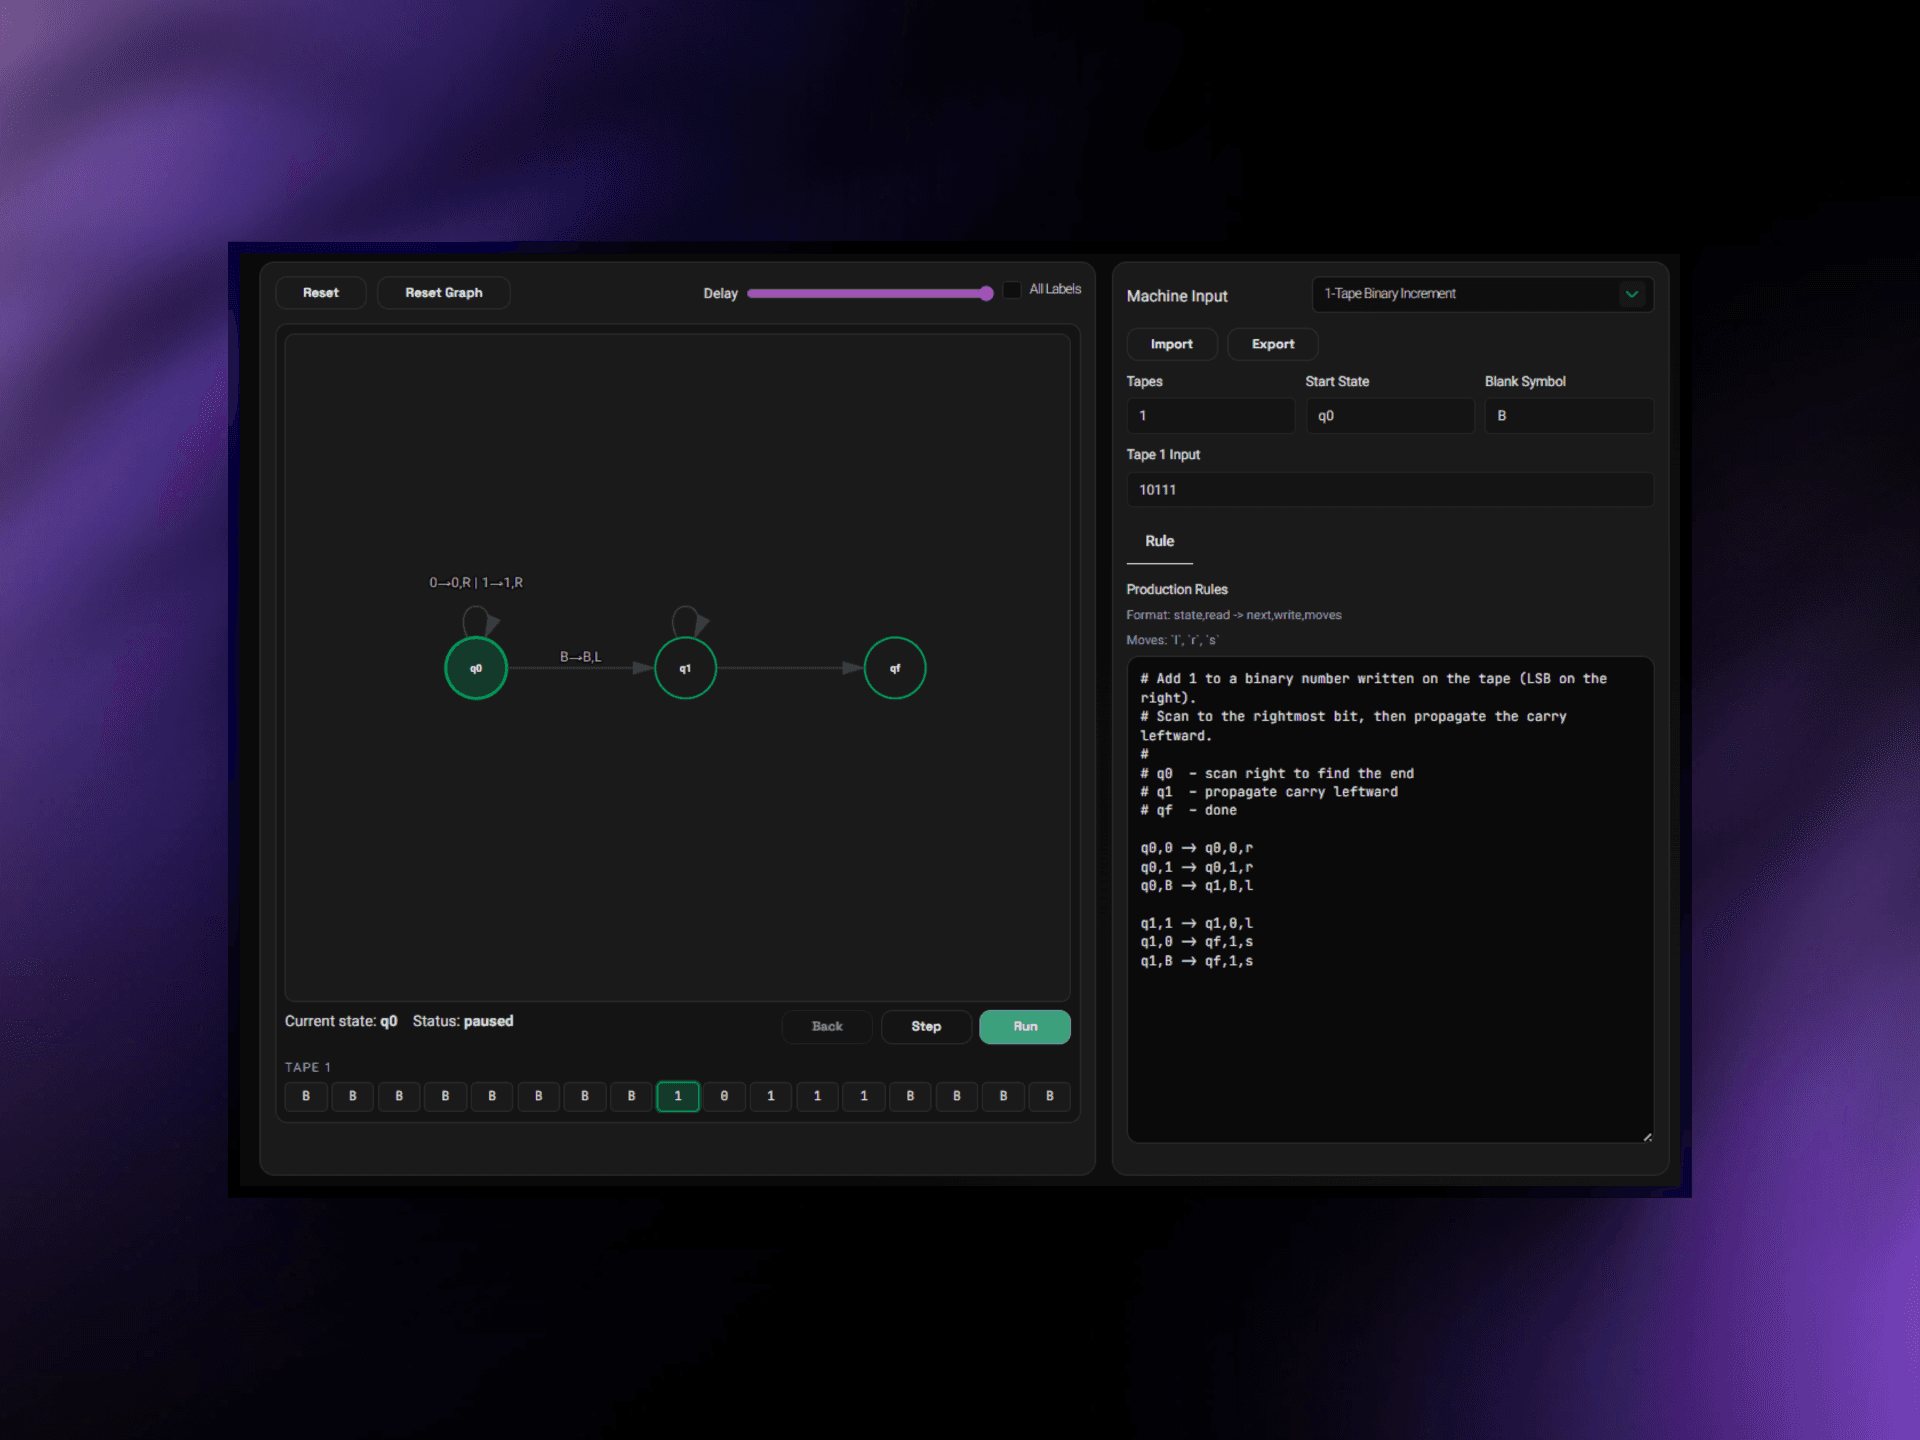Enable the All Labels checkbox
This screenshot has height=1440, width=1920.
tap(1012, 289)
